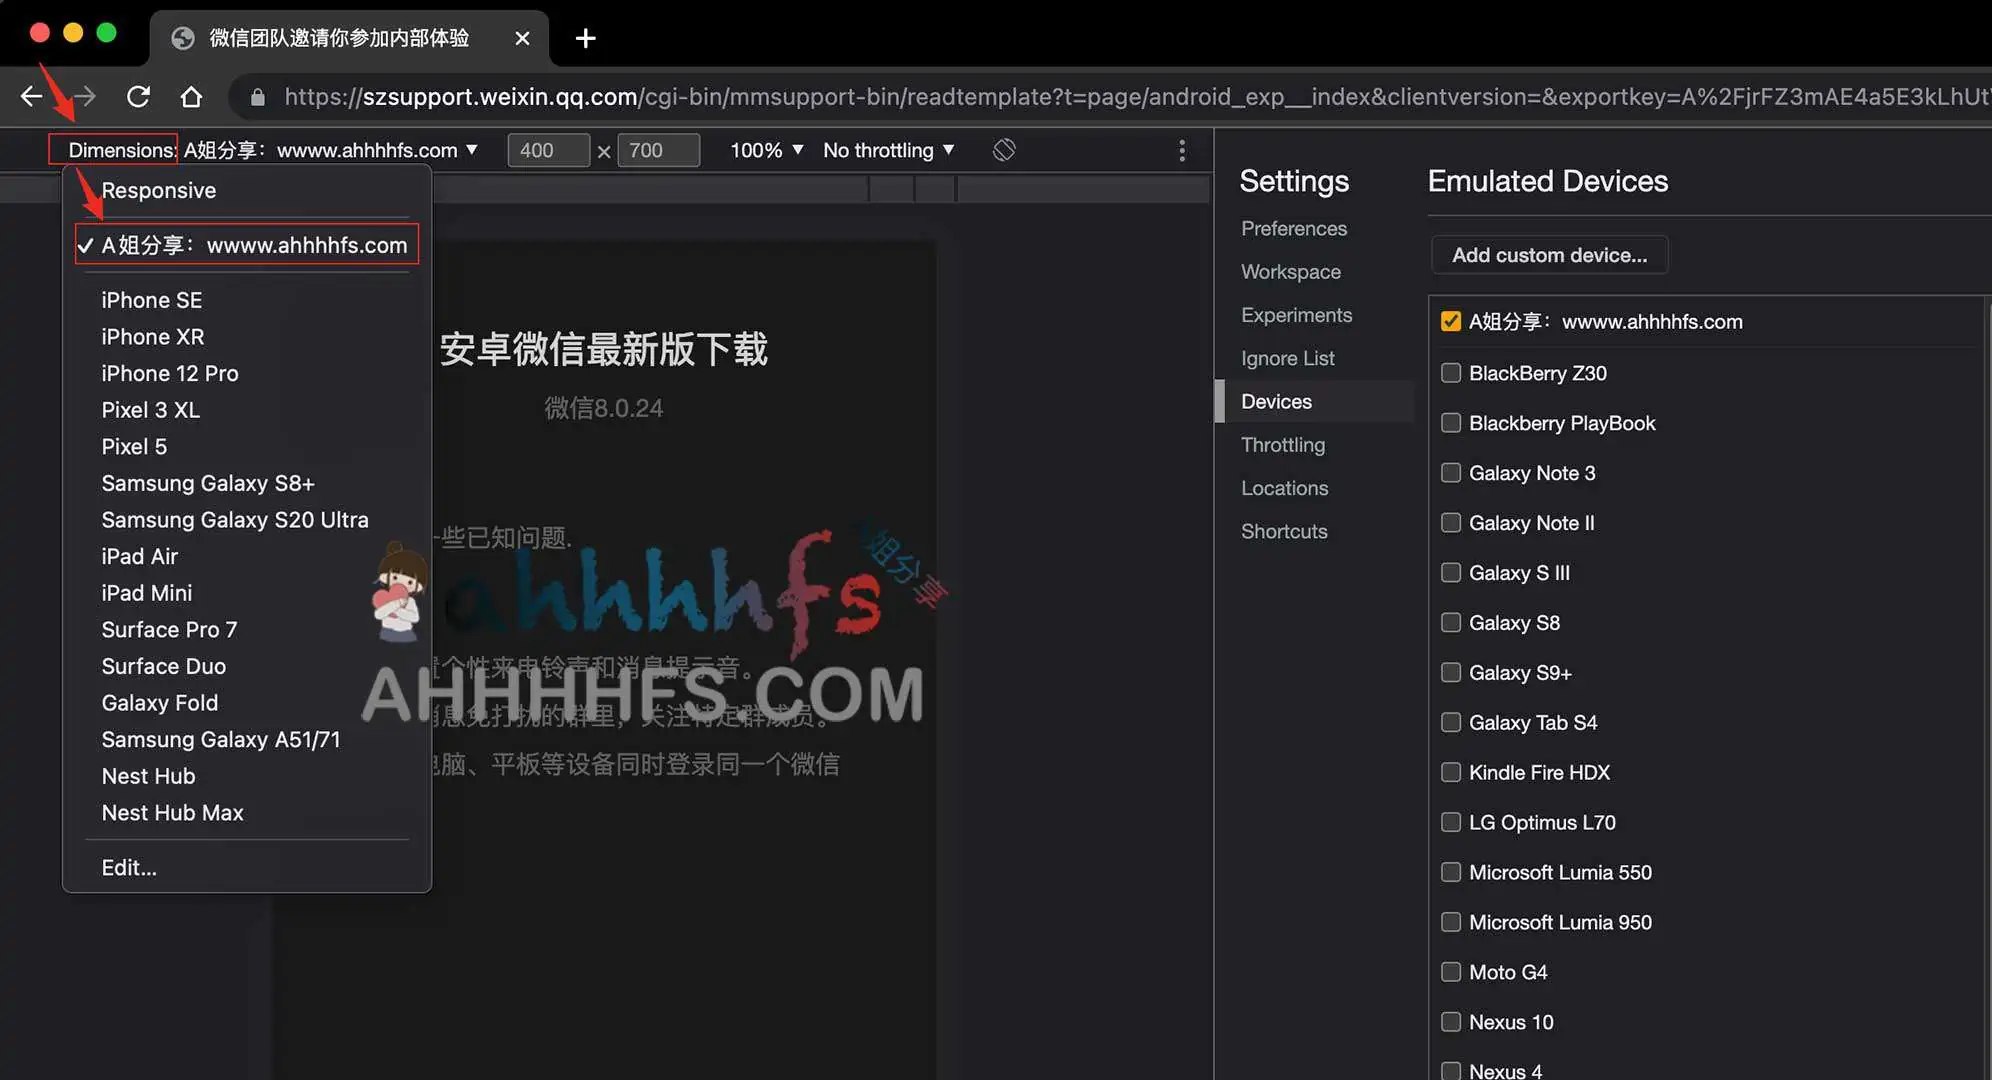
Task: Select iPad Mini from the device list
Action: point(146,592)
